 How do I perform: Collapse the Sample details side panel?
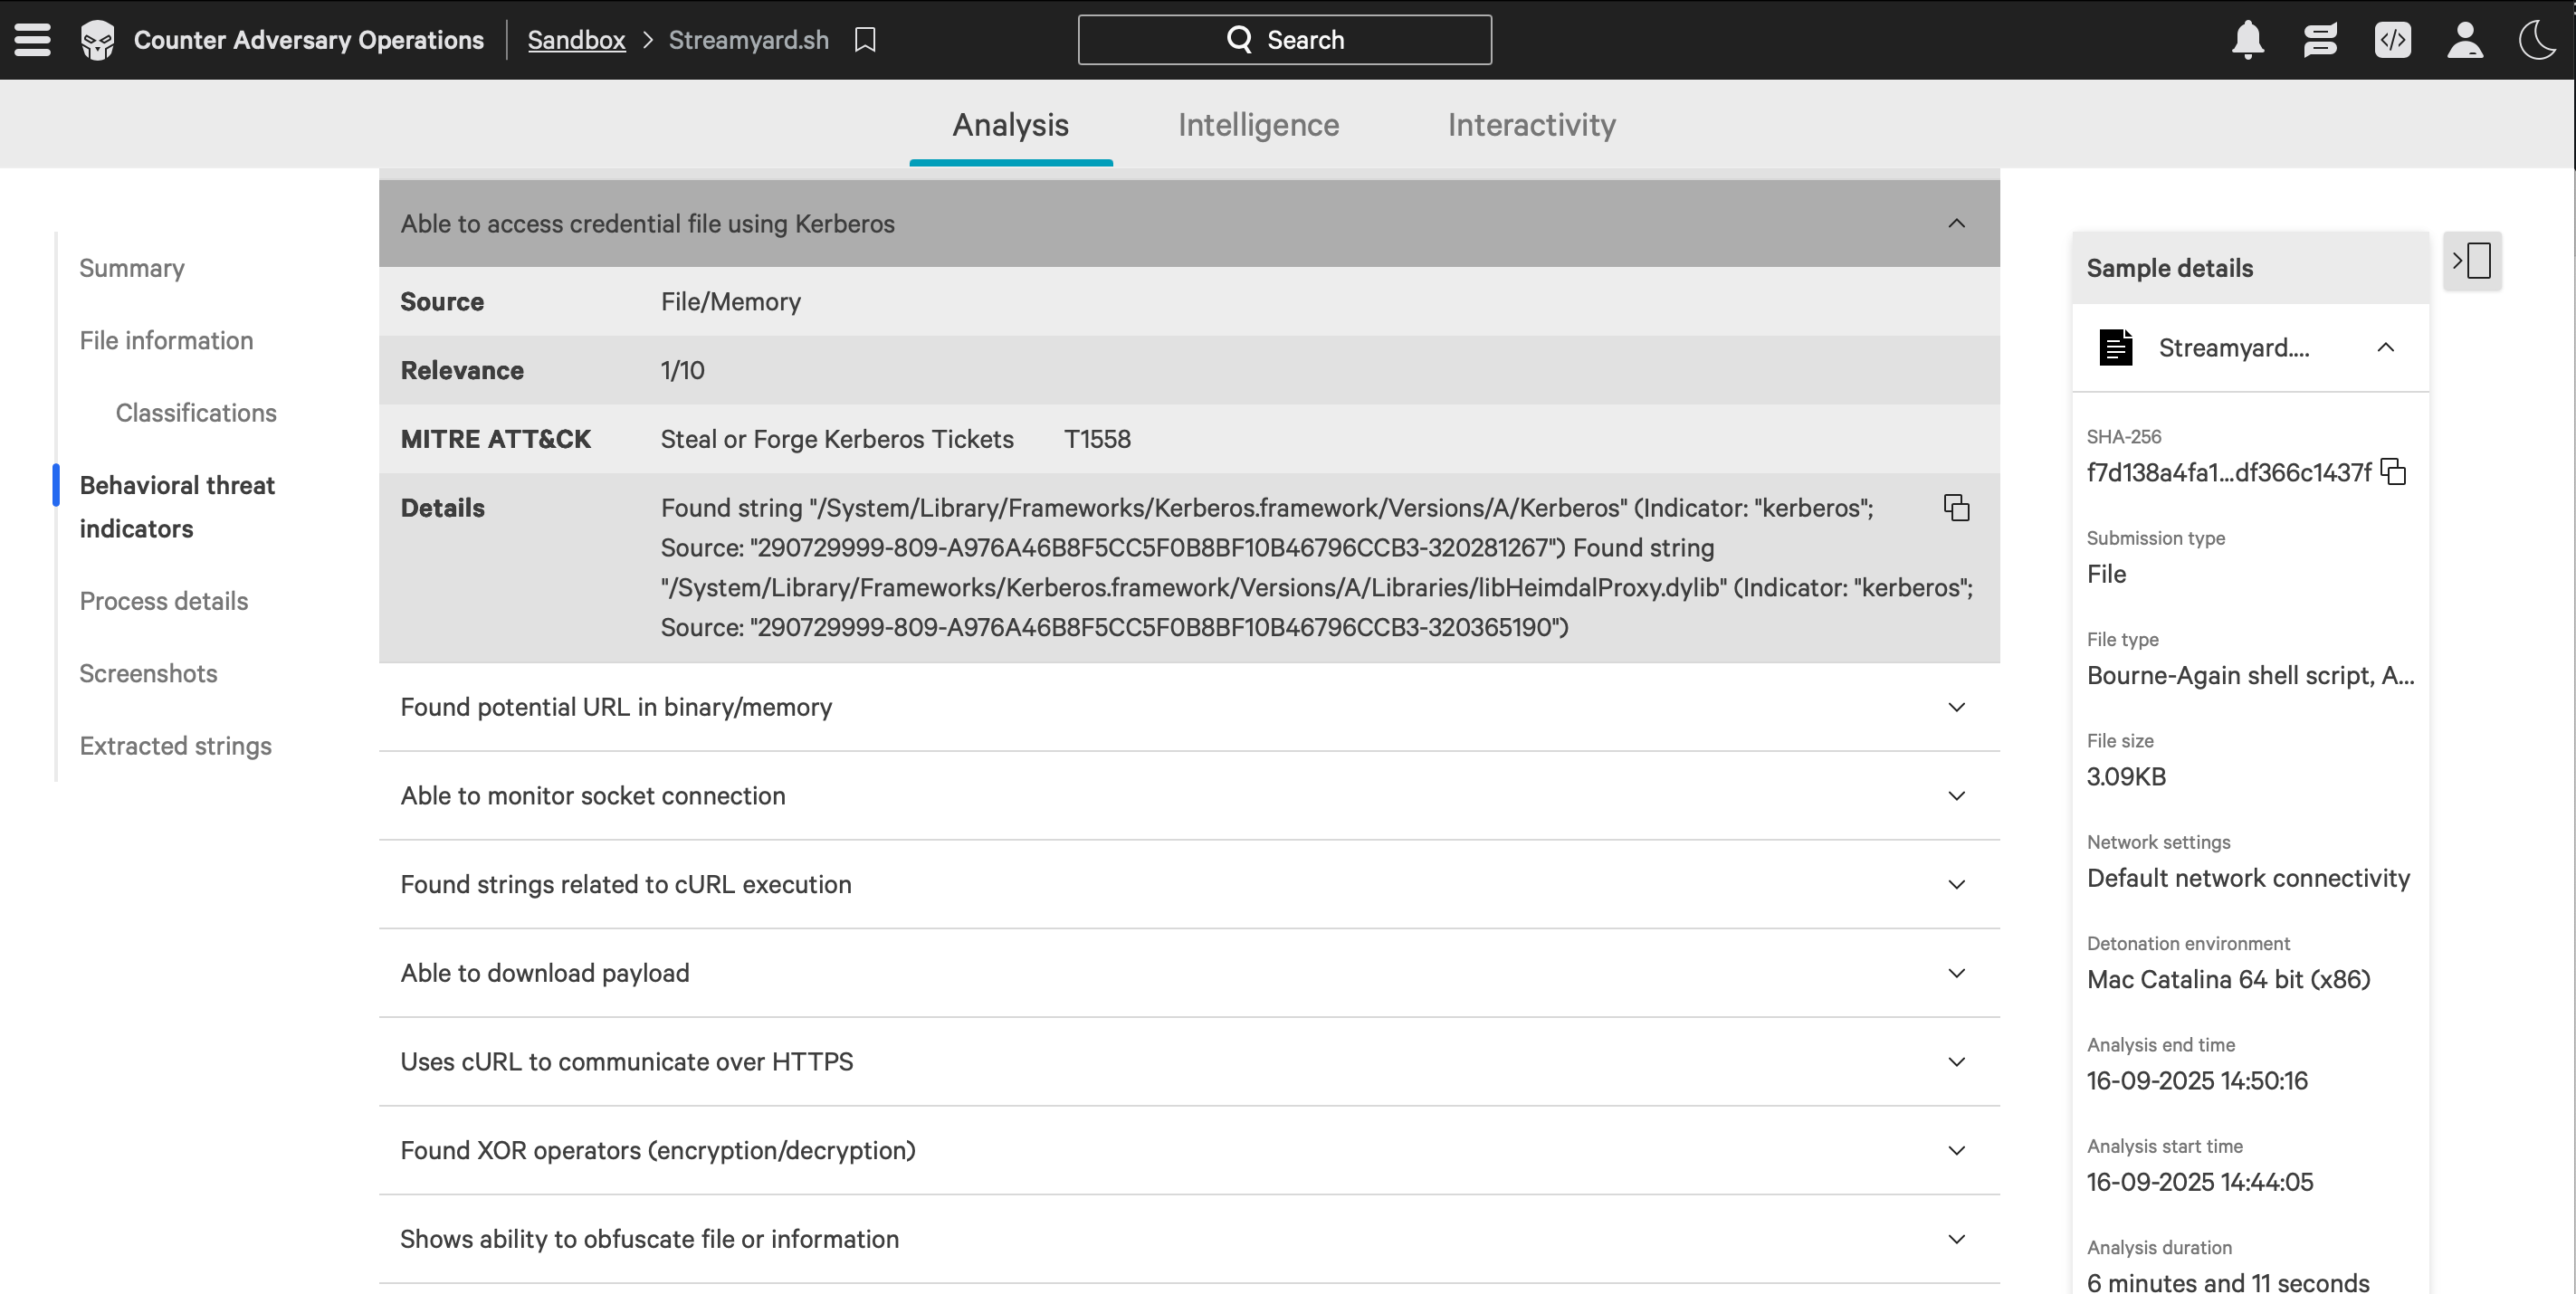click(2471, 262)
